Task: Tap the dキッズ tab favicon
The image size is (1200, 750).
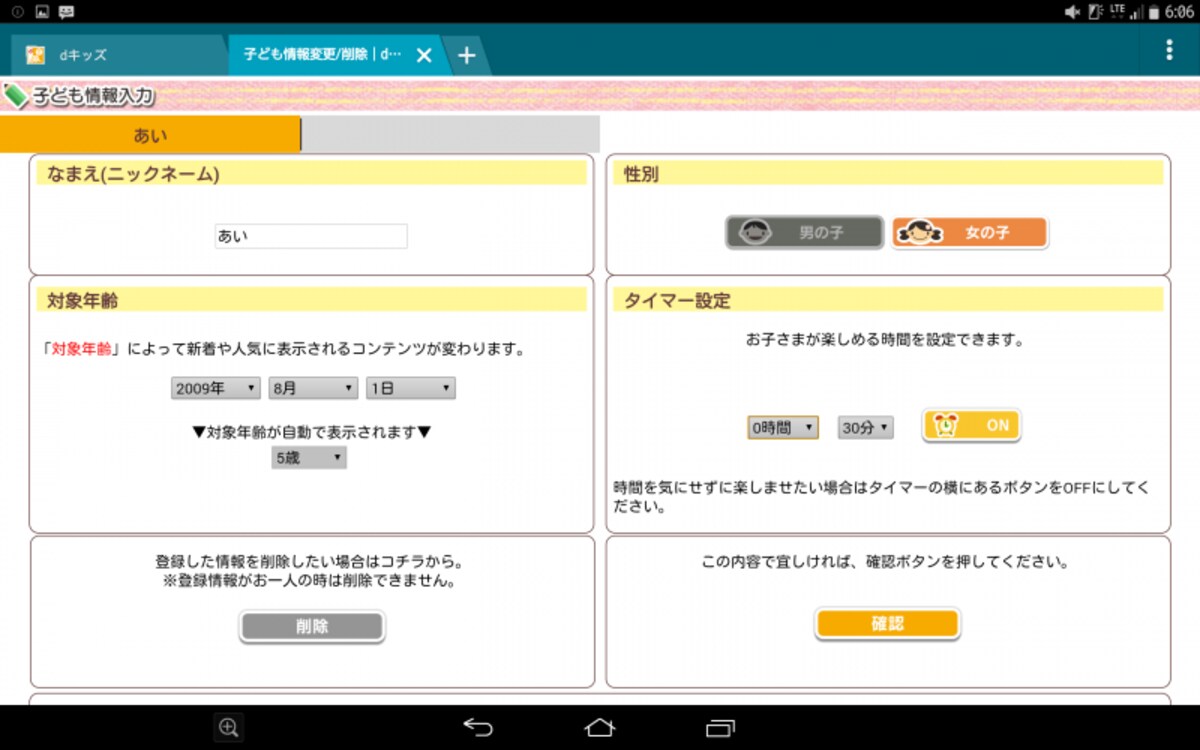Action: tap(35, 55)
